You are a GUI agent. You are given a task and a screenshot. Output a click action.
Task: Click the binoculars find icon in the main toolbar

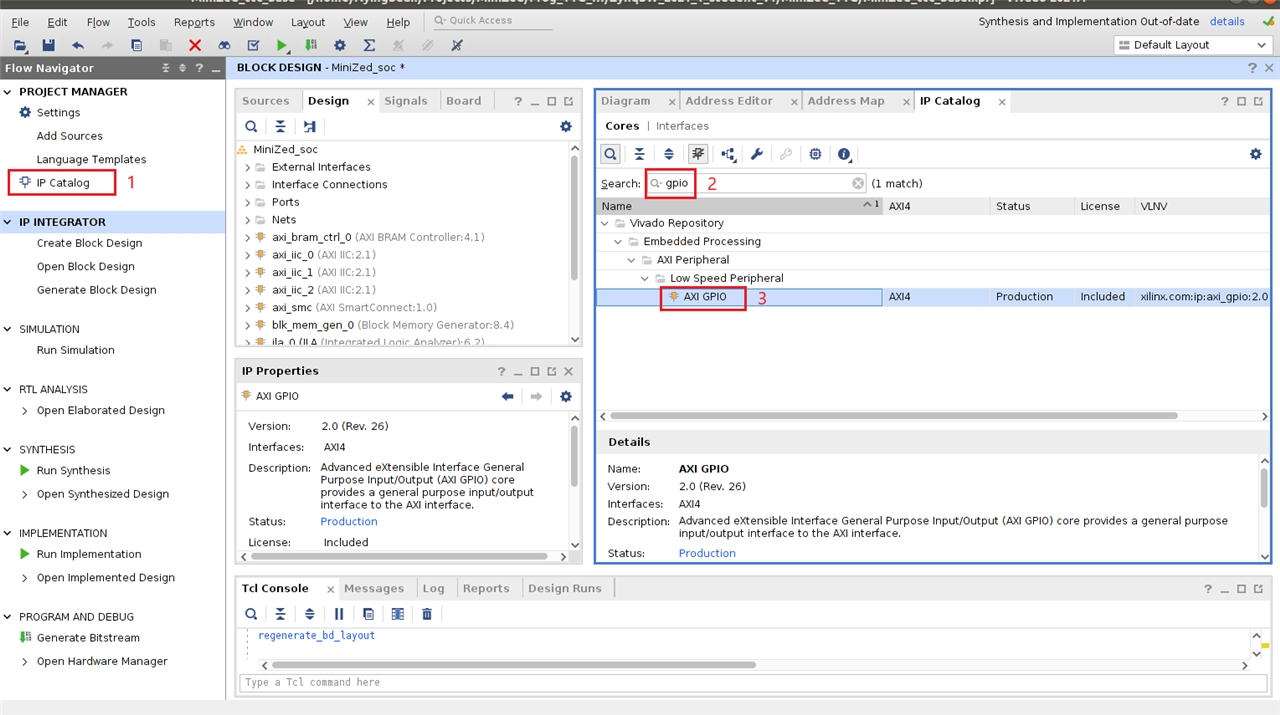[x=224, y=45]
